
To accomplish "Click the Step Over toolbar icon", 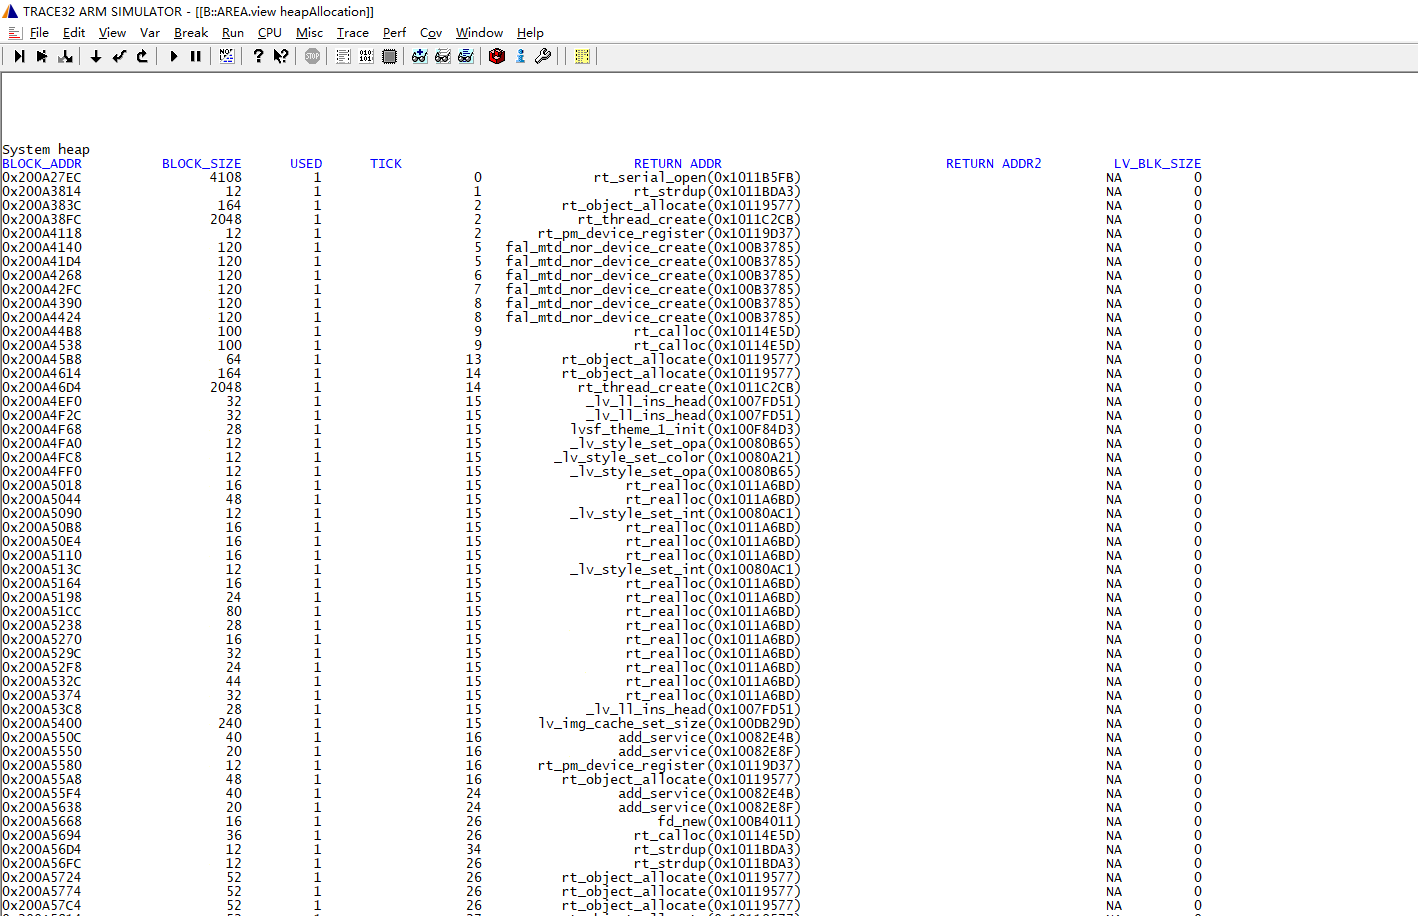I will point(42,57).
